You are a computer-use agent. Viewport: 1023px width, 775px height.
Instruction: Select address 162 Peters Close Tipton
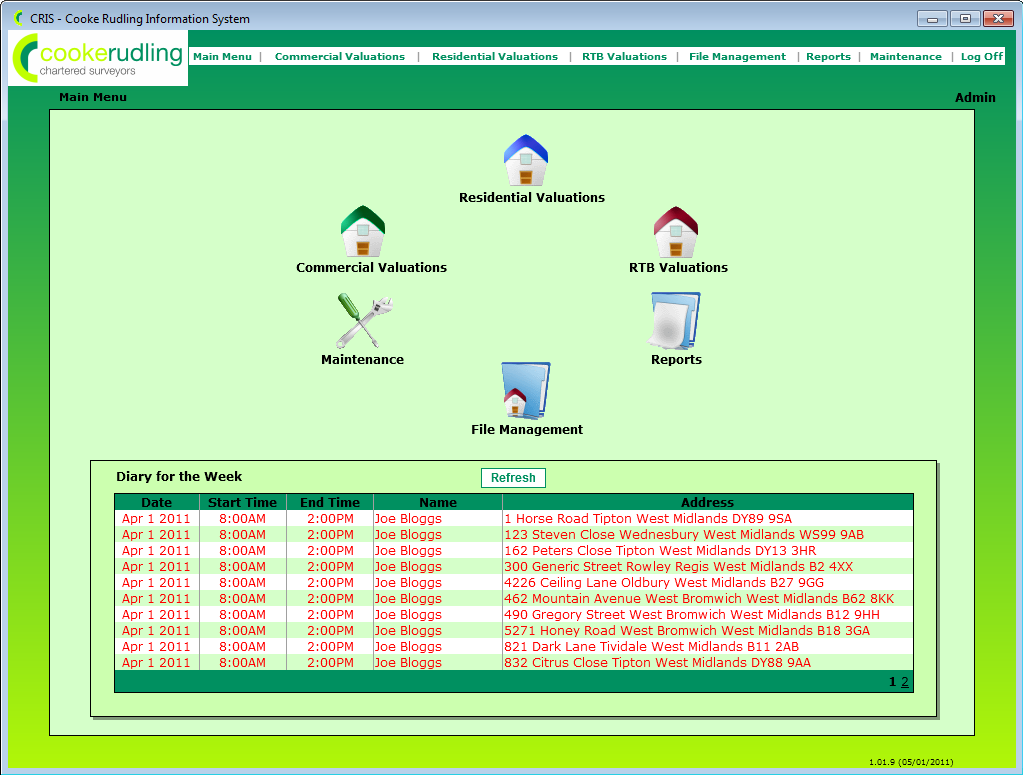660,551
